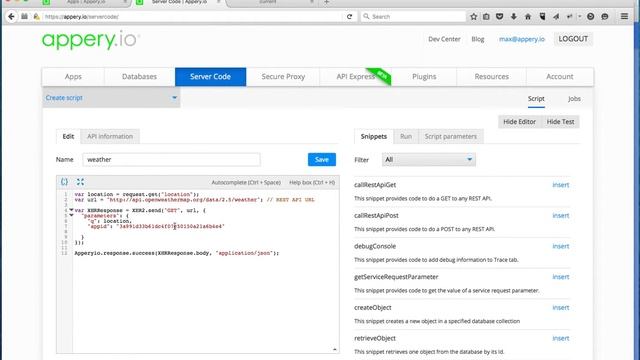Image resolution: width=640 pixels, height=360 pixels.
Task: Expand the Create script dropdown
Action: click(x=111, y=98)
